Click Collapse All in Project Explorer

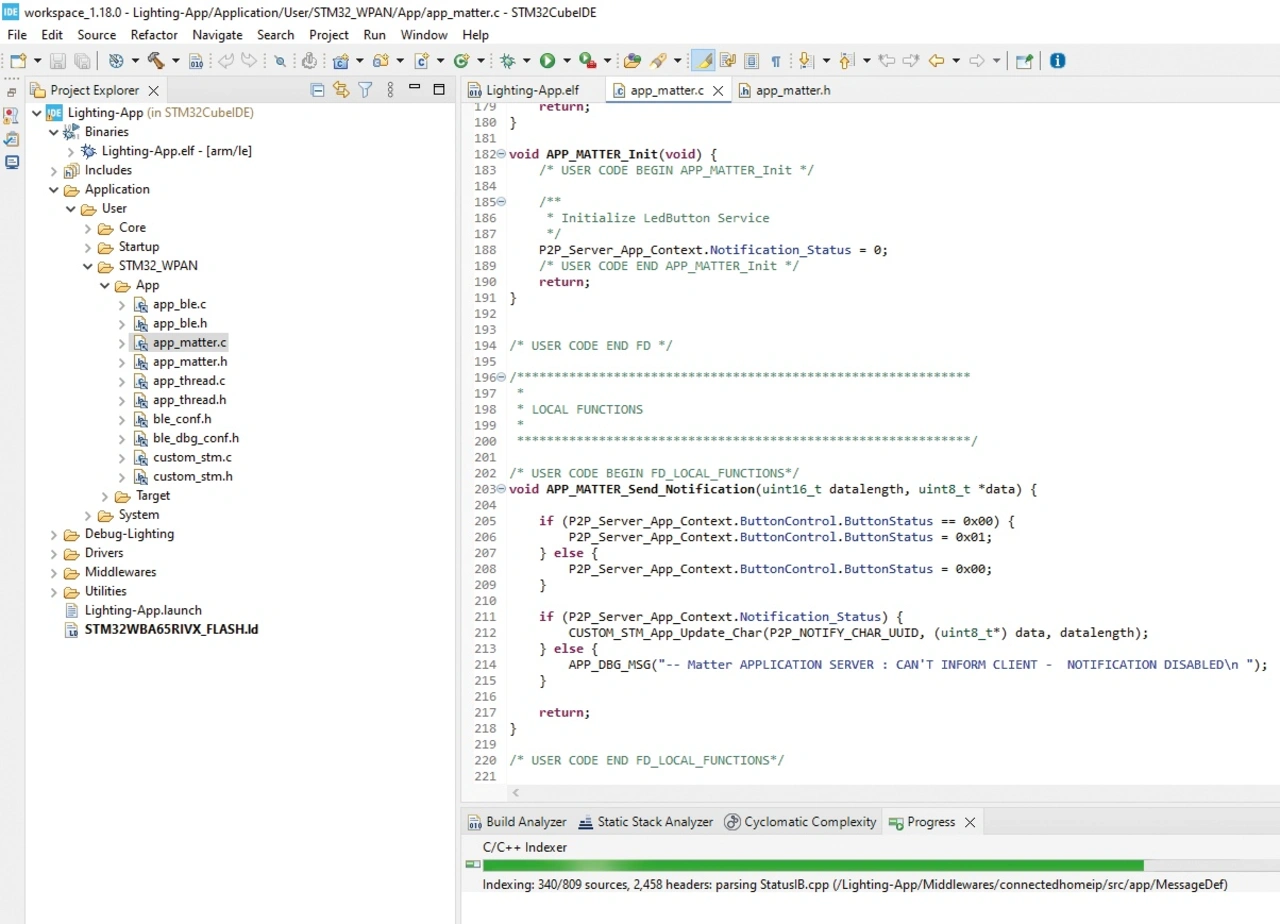coord(318,90)
